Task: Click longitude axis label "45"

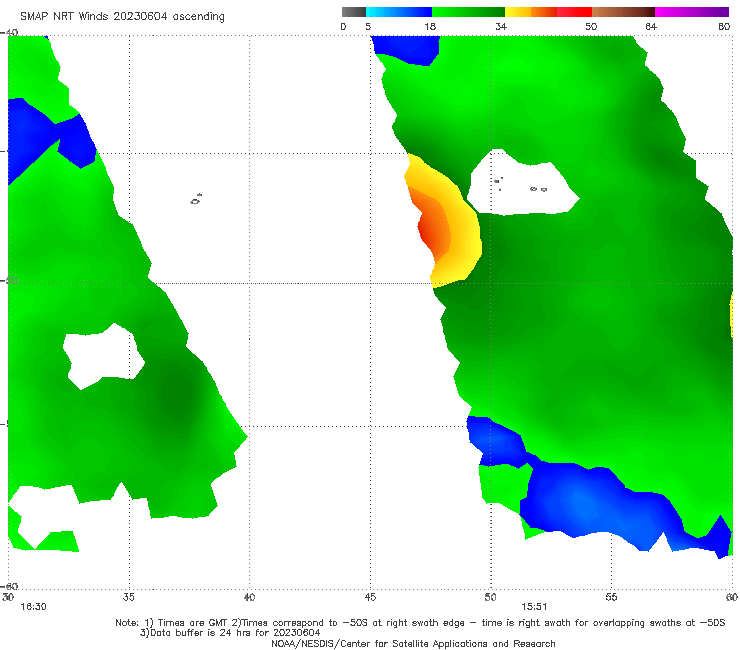Action: click(x=370, y=597)
